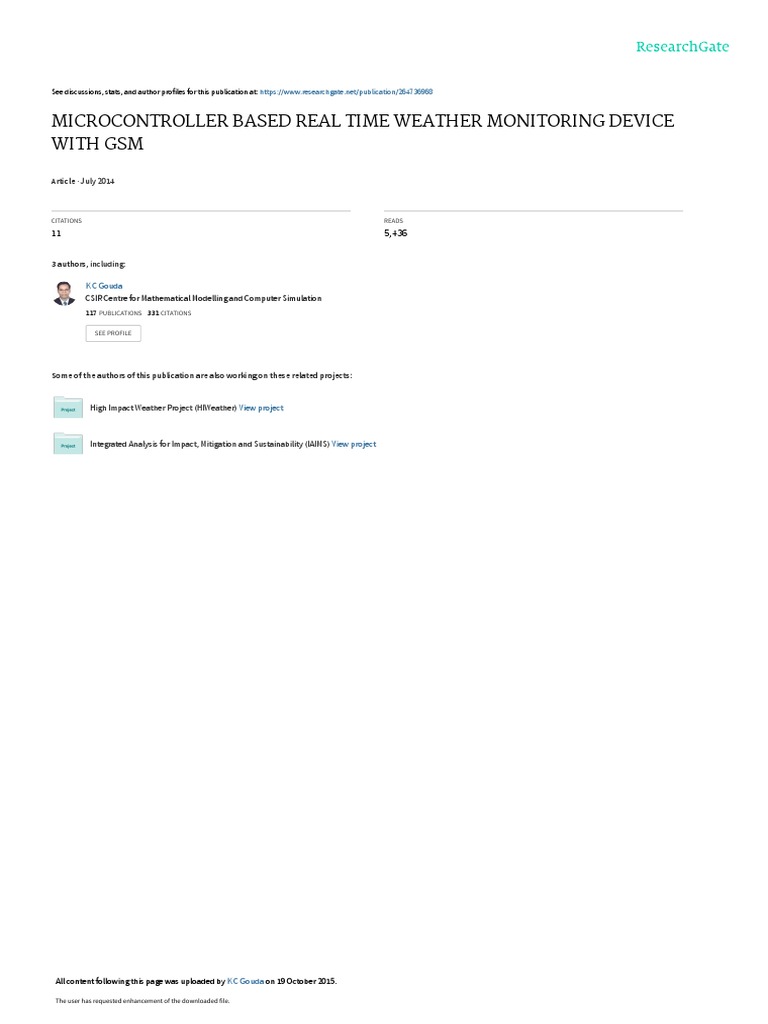Click the reads count number
This screenshot has width=768, height=1024.
396,233
